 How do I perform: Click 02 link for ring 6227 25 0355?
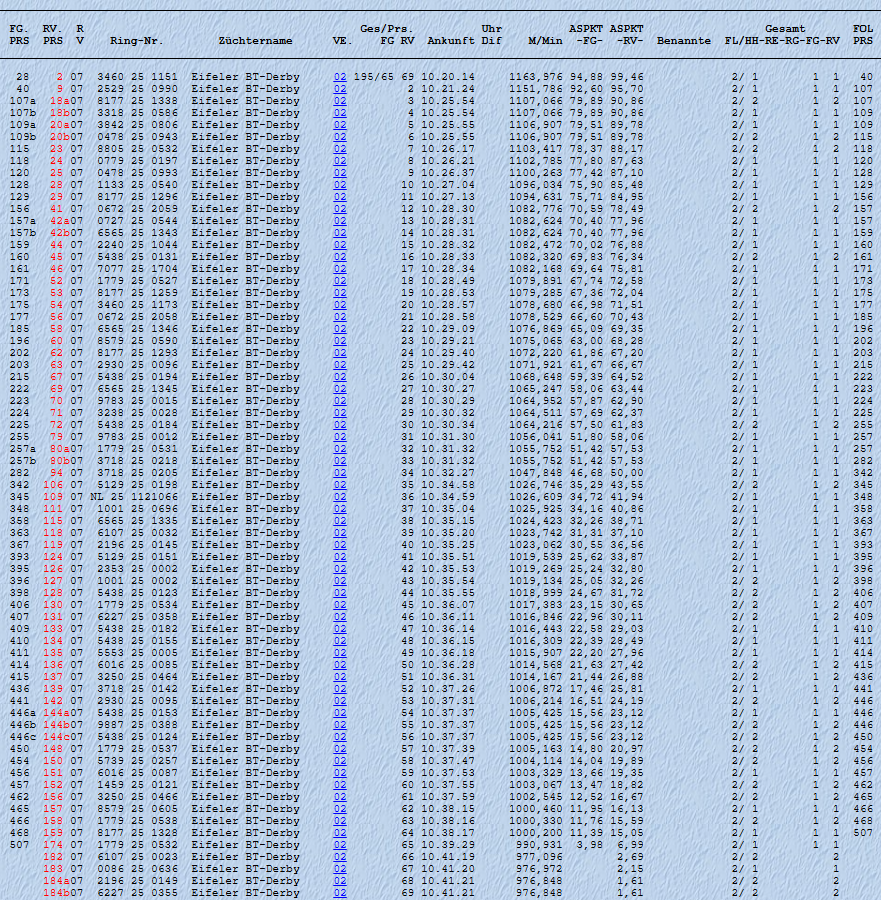[340, 892]
